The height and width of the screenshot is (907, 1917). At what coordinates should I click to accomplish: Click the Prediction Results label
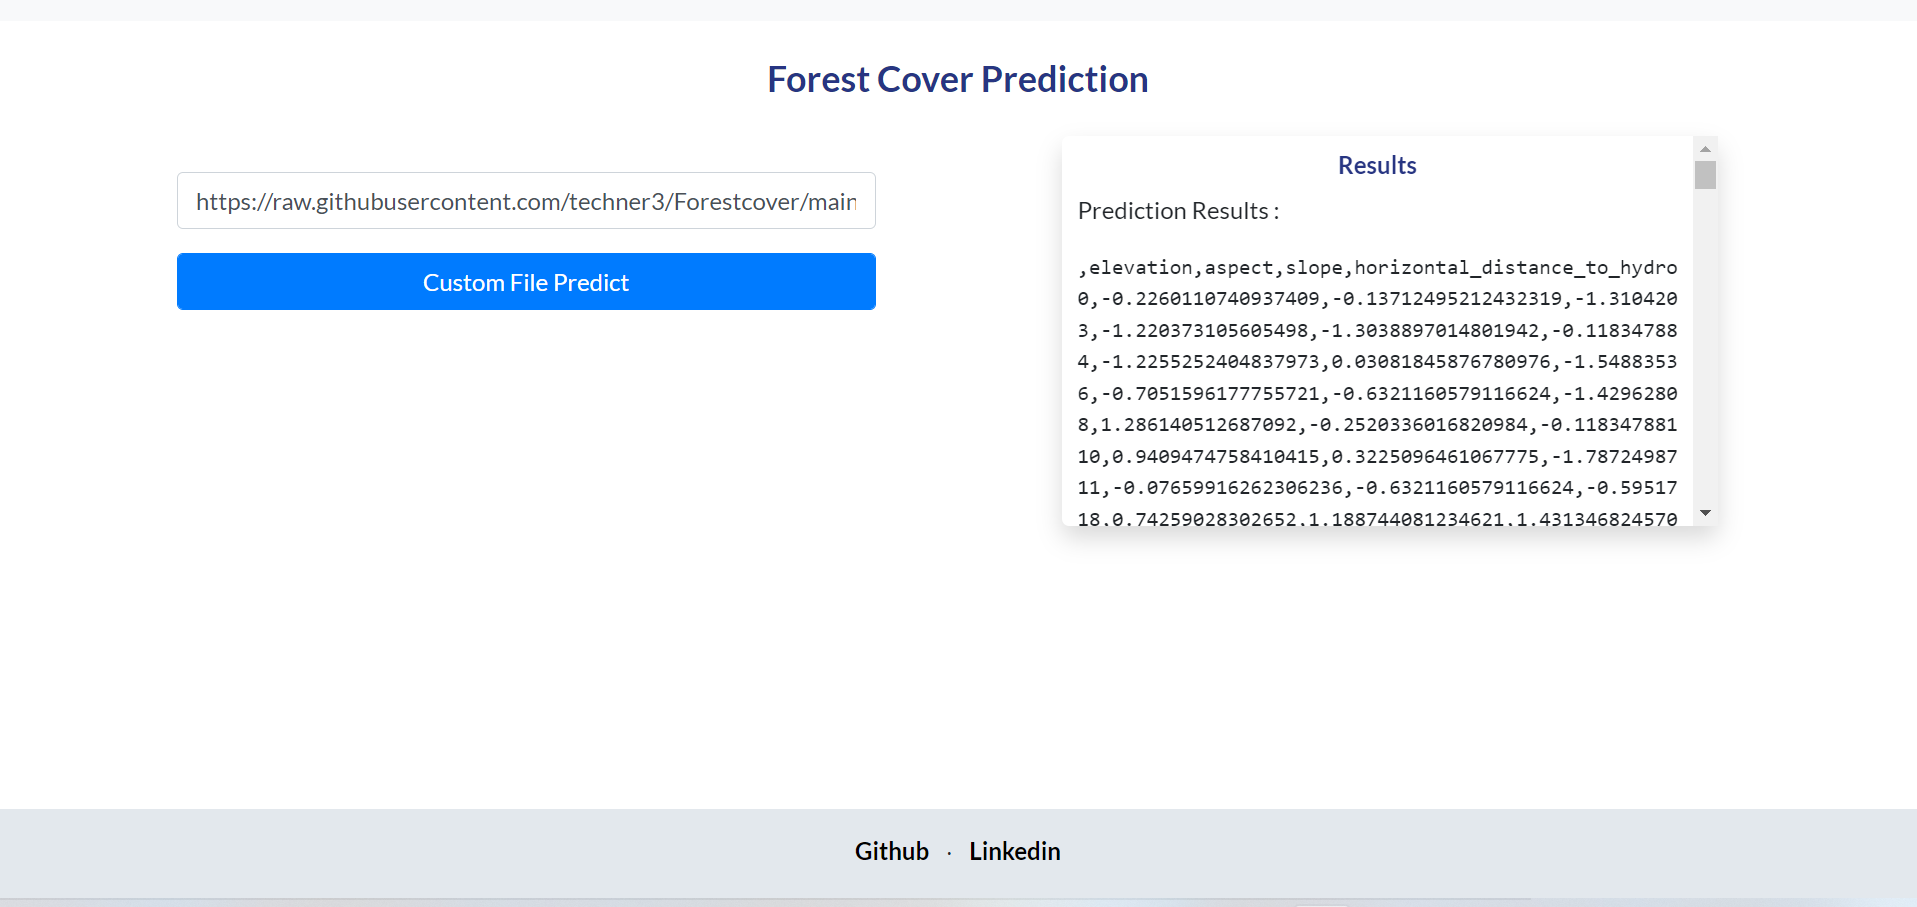point(1178,211)
